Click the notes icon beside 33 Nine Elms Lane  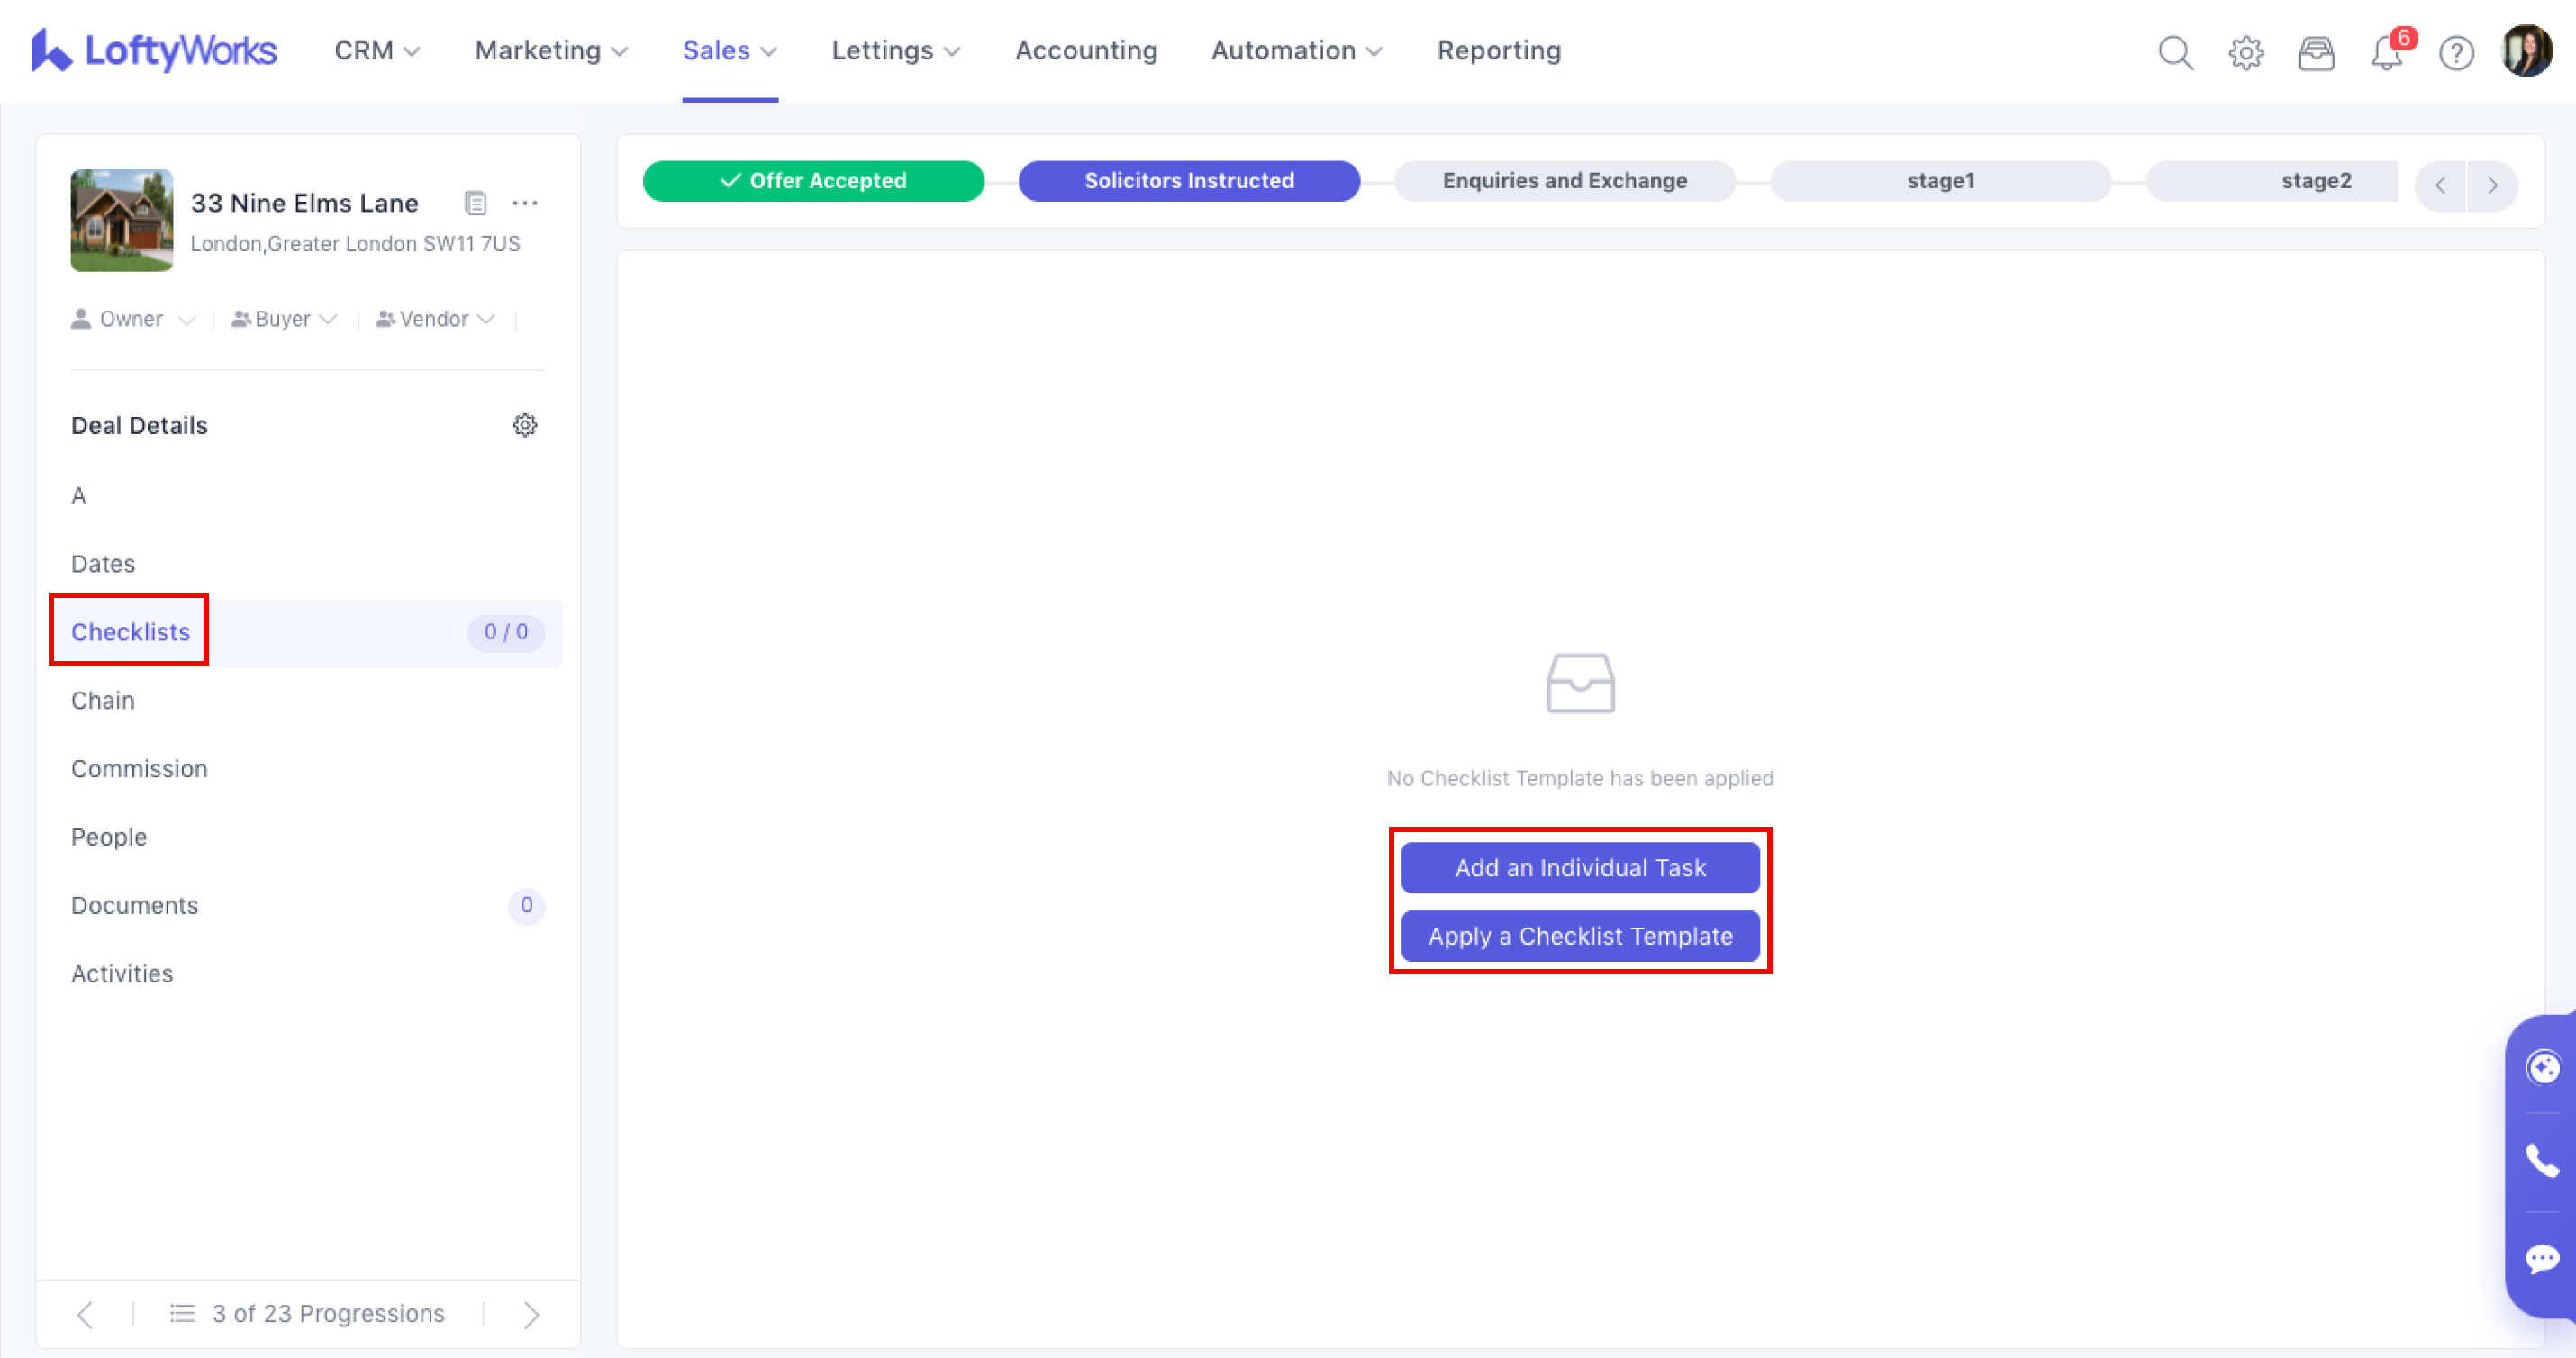[x=476, y=203]
